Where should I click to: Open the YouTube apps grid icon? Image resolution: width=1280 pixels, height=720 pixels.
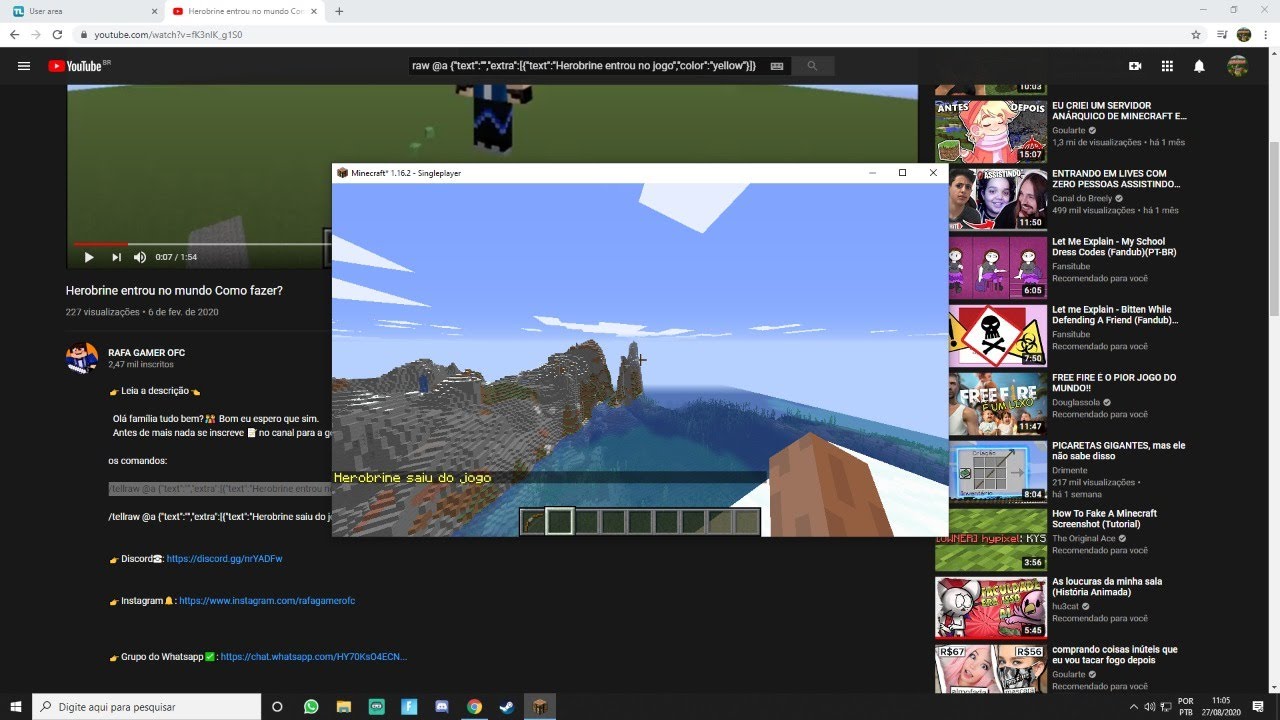(x=1167, y=66)
